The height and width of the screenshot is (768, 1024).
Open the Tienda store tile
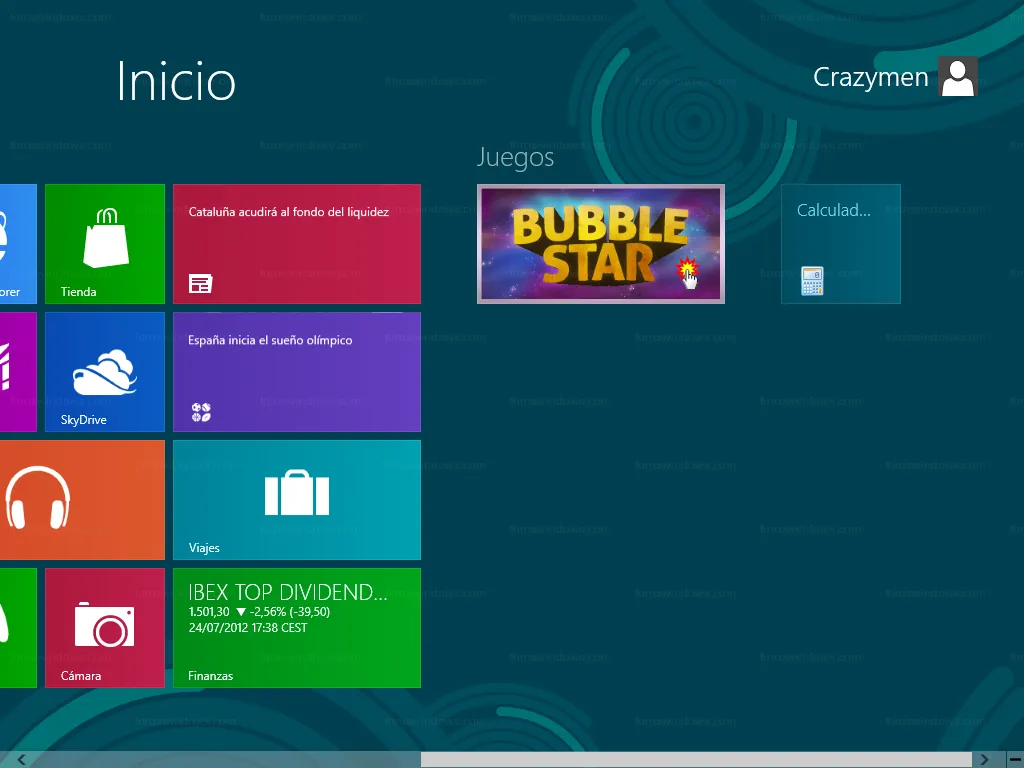coord(104,244)
